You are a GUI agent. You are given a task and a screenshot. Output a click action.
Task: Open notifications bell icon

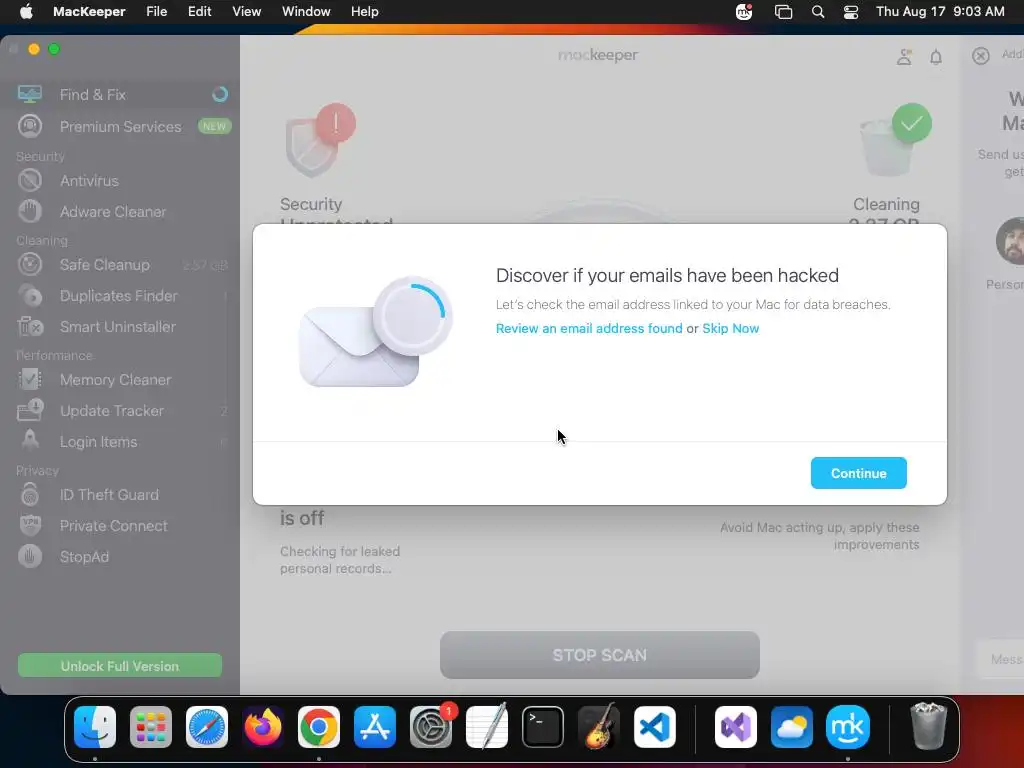click(936, 57)
